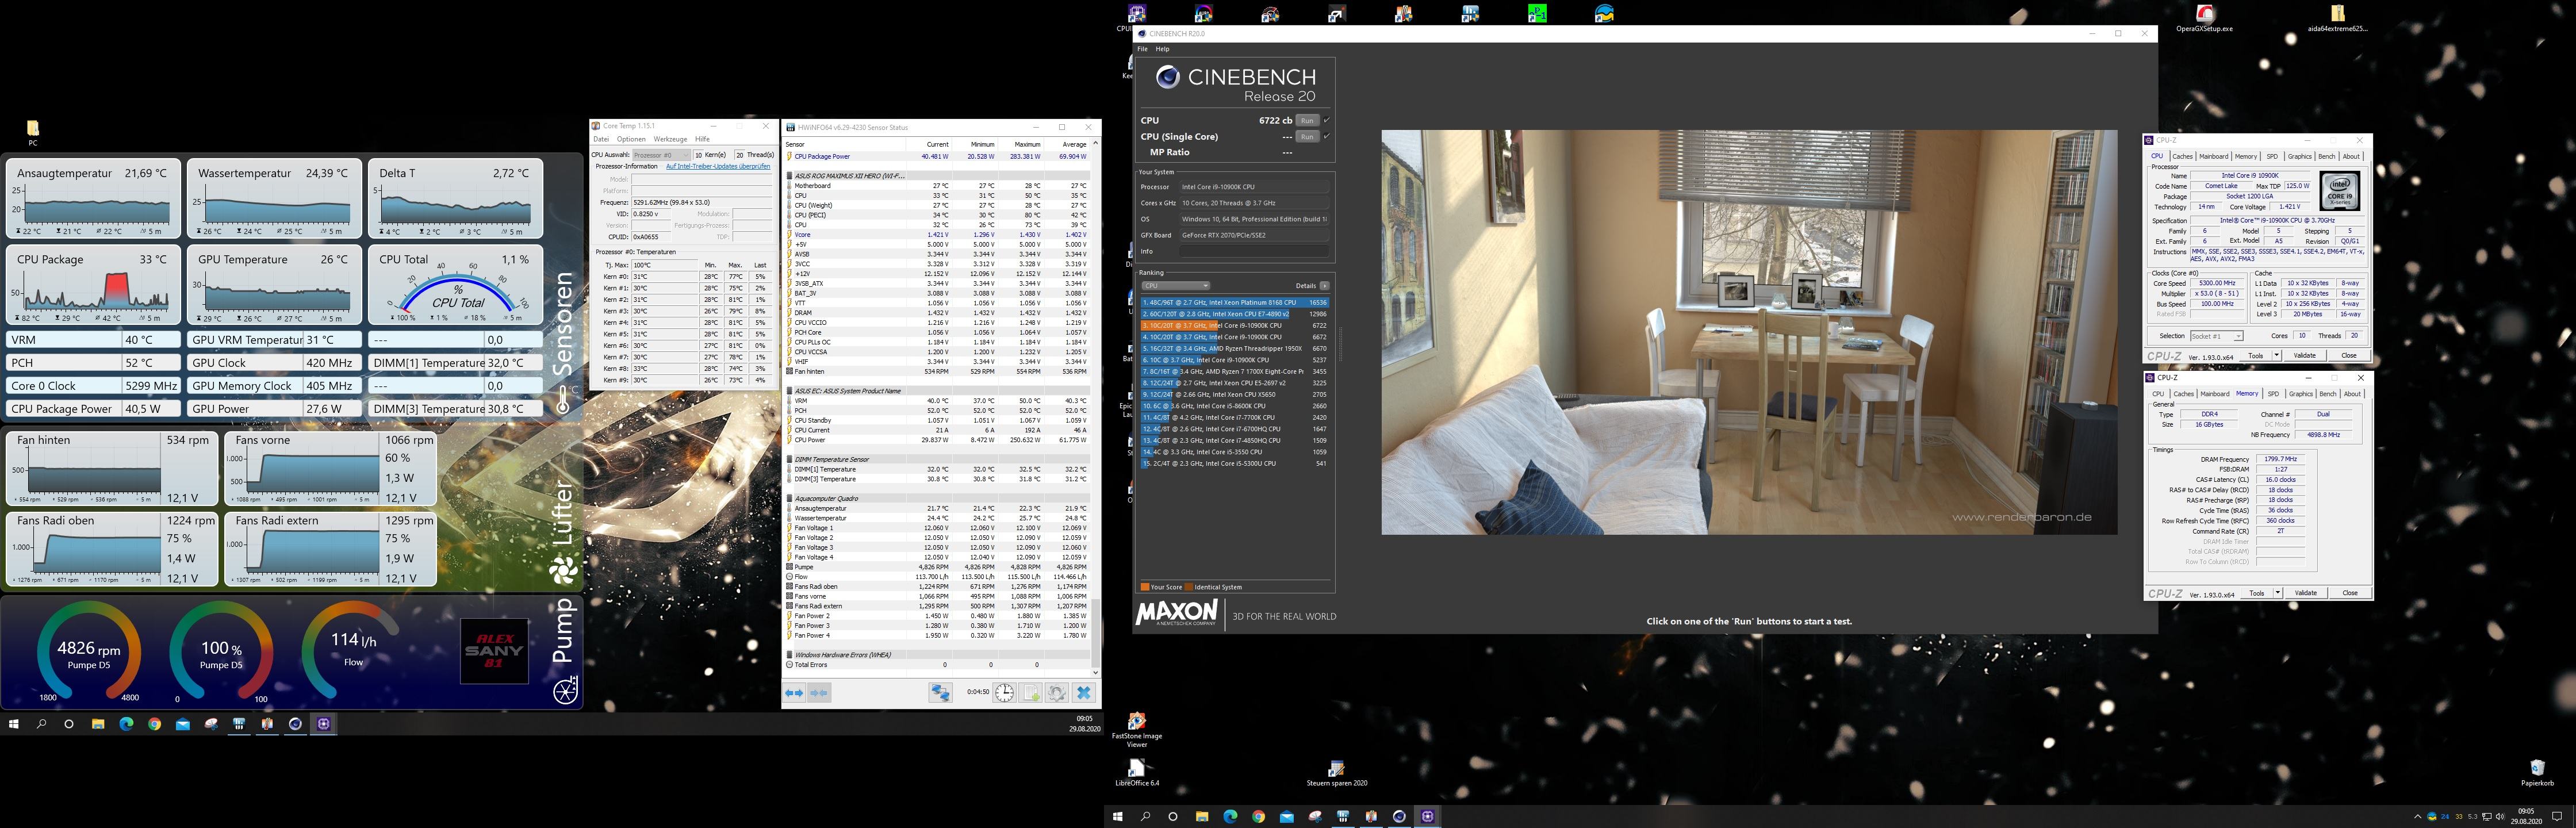Open LibreOffice 6.4 desktop shortcut
The image size is (2576, 828).
[1136, 769]
